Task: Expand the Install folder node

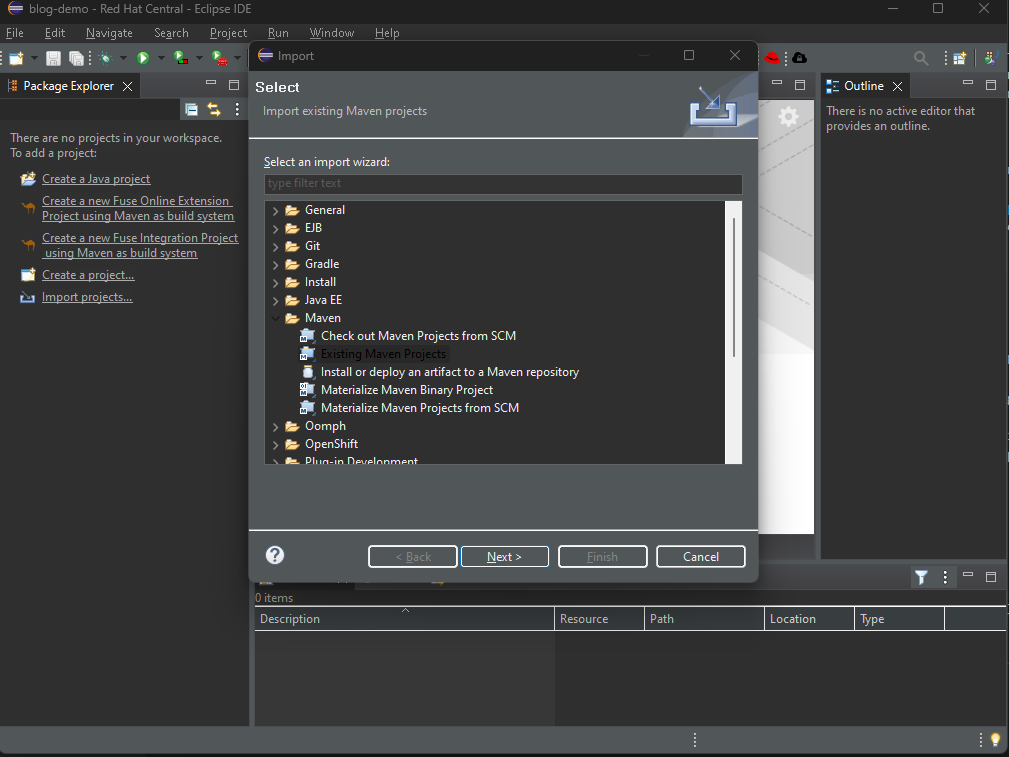Action: click(x=275, y=283)
